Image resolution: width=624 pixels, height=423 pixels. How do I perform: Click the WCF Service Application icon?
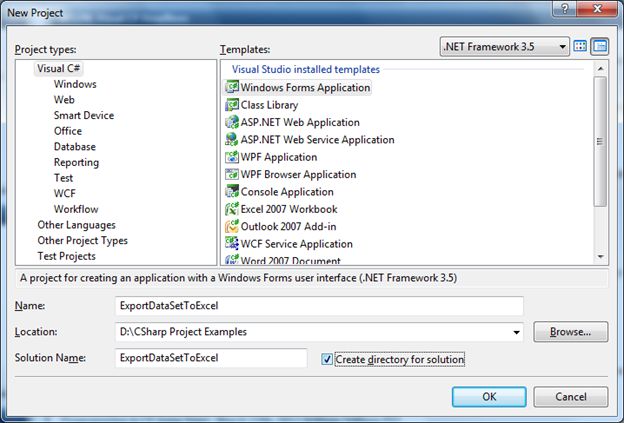(x=232, y=244)
